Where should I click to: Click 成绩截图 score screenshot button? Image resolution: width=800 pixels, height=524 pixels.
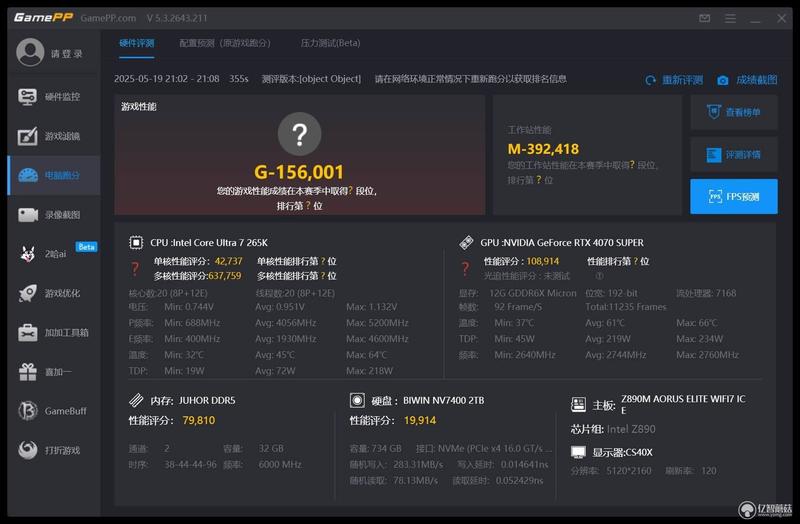(747, 80)
